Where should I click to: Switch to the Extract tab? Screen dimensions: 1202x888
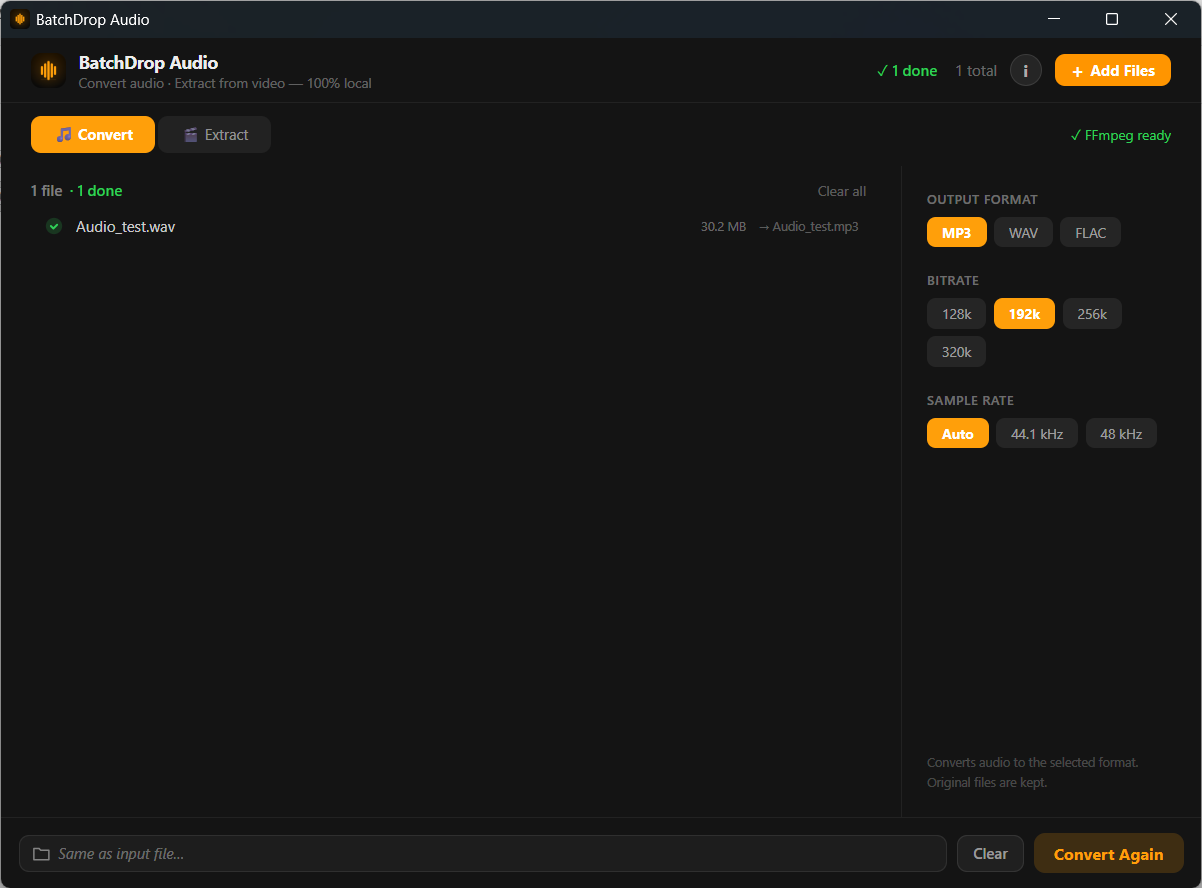click(x=215, y=135)
